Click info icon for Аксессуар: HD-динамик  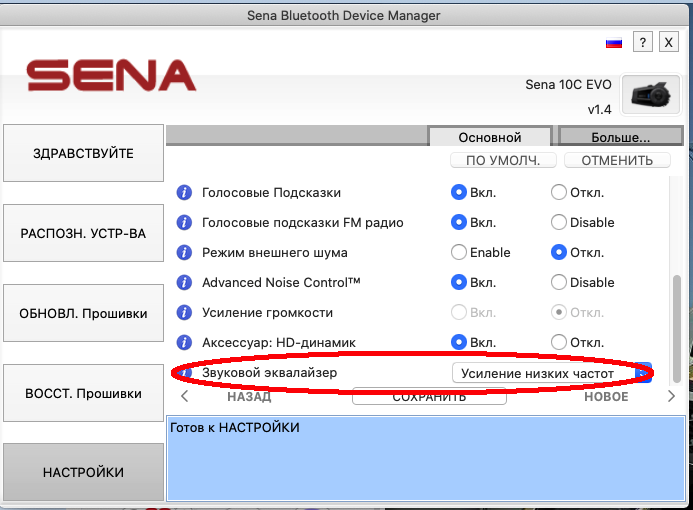click(184, 342)
